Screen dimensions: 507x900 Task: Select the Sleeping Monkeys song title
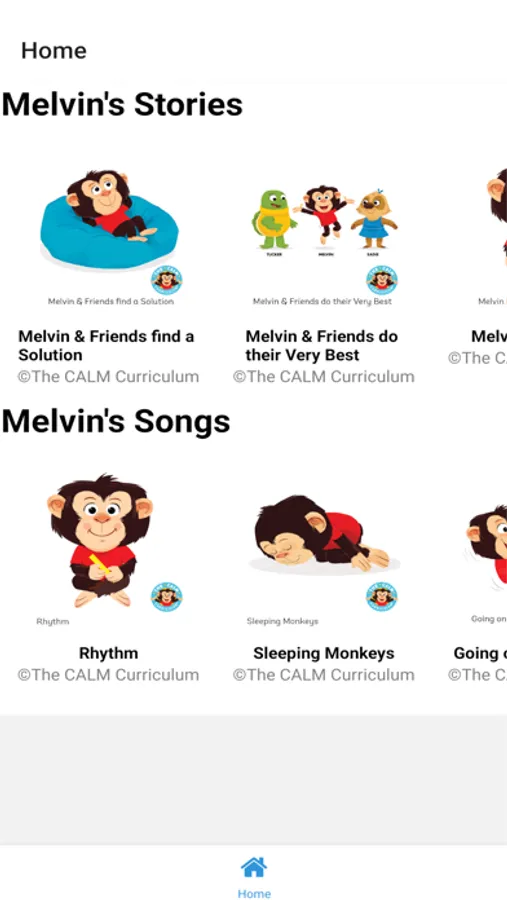pyautogui.click(x=324, y=653)
